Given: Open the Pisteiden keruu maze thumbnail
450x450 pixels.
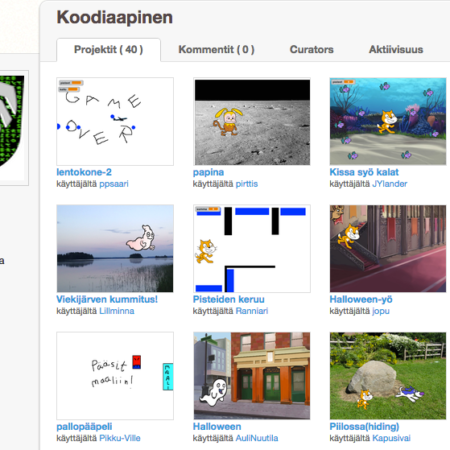Looking at the screenshot, I should 252,249.
